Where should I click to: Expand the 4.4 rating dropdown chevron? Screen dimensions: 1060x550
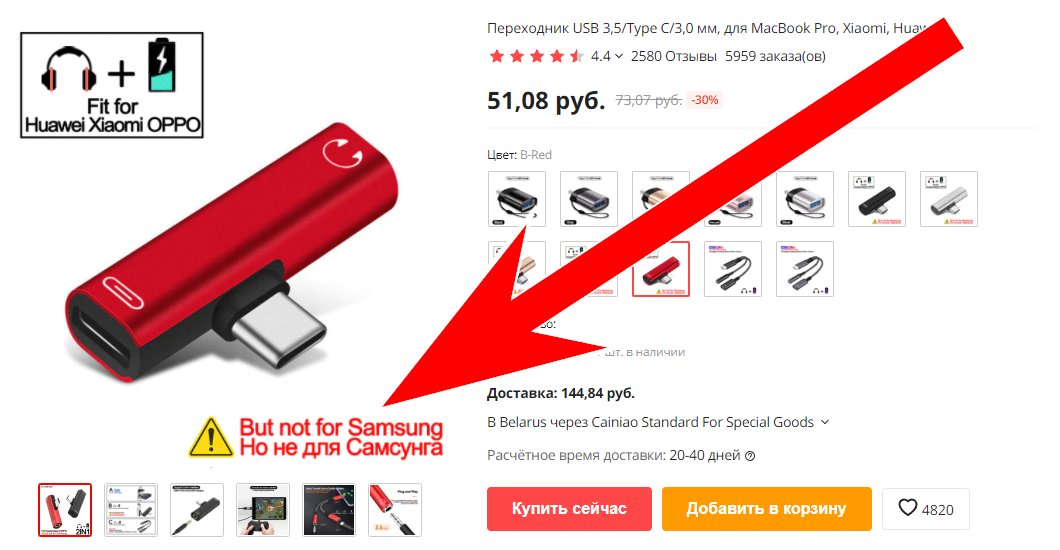point(619,56)
